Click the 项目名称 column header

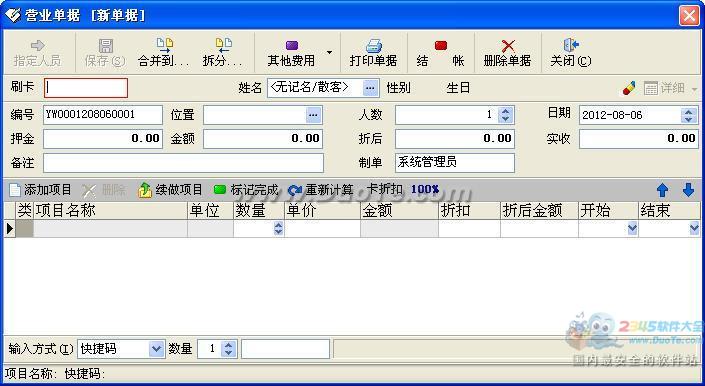110,211
